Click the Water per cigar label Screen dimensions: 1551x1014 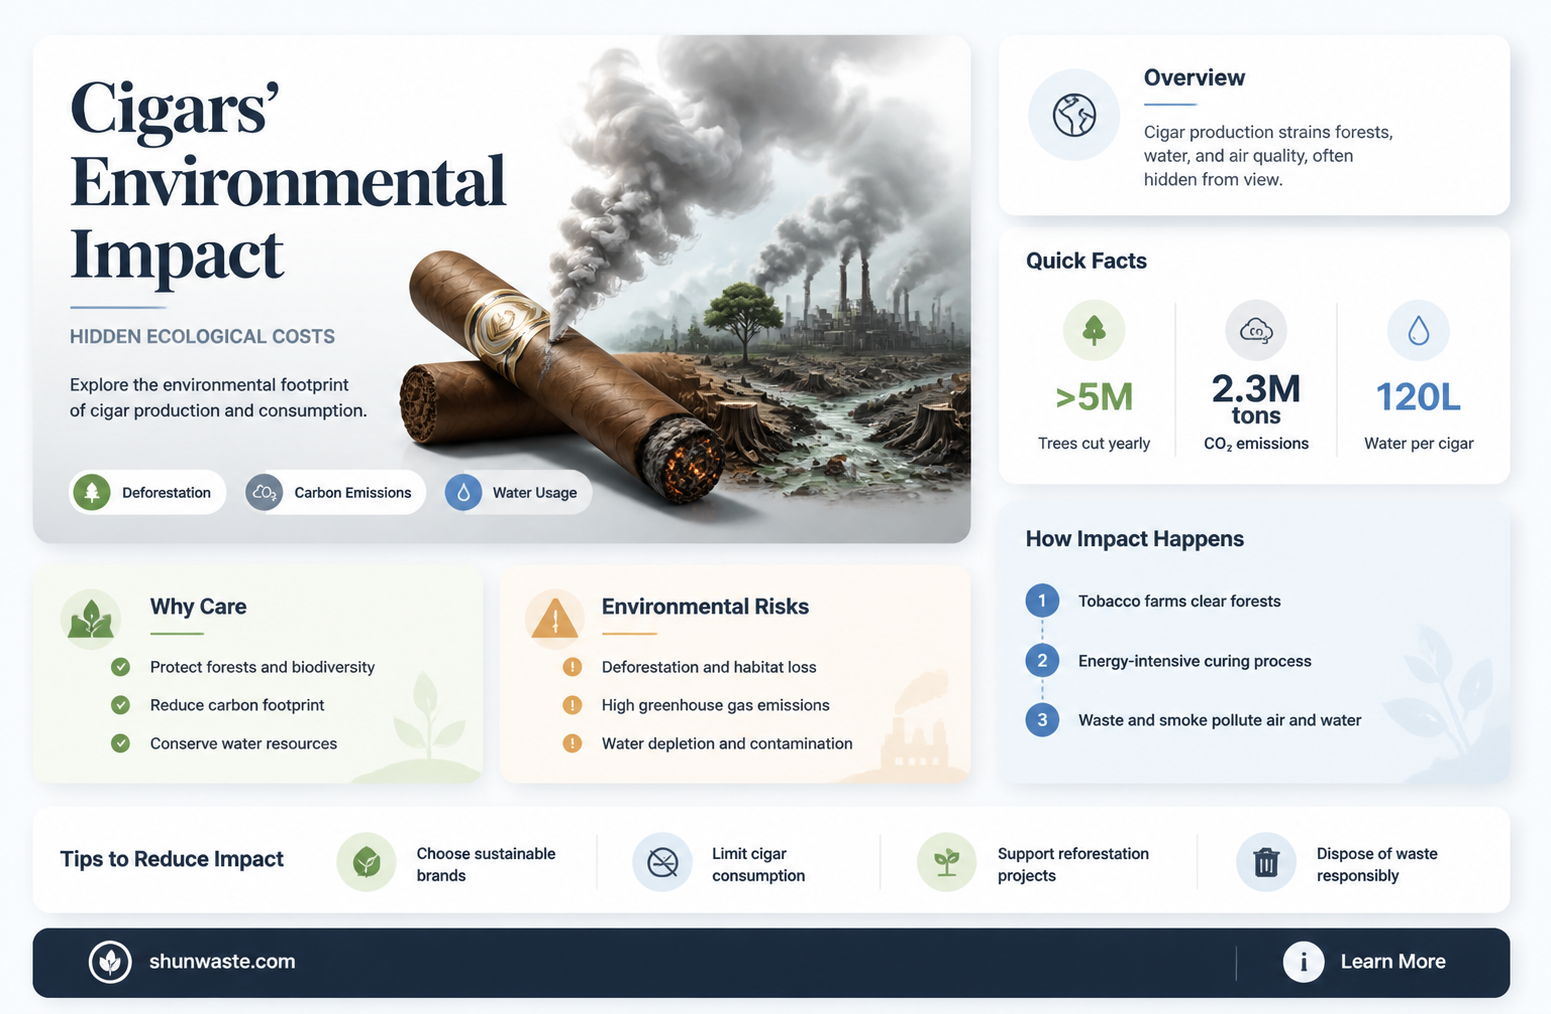click(x=1418, y=444)
